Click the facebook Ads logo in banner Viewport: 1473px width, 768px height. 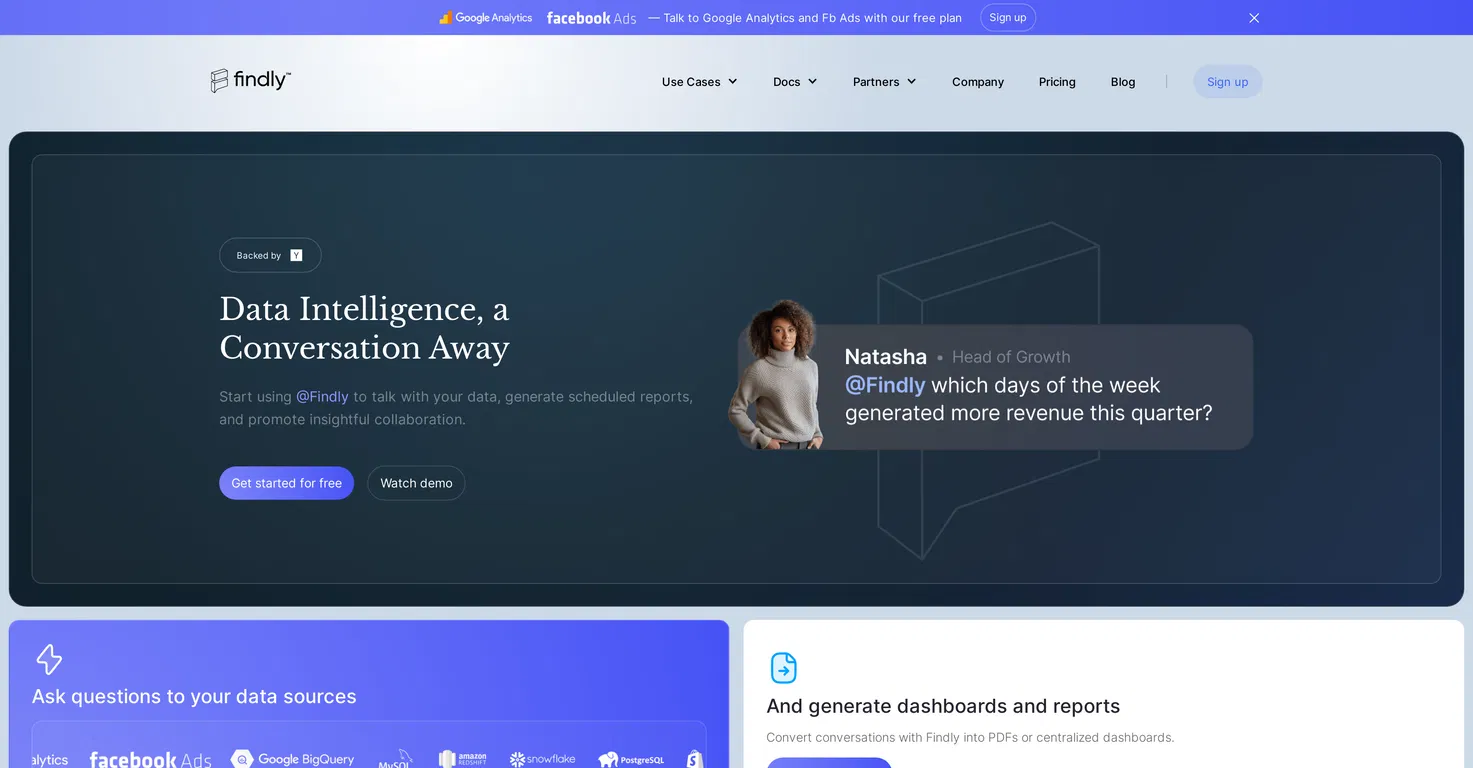pos(591,18)
